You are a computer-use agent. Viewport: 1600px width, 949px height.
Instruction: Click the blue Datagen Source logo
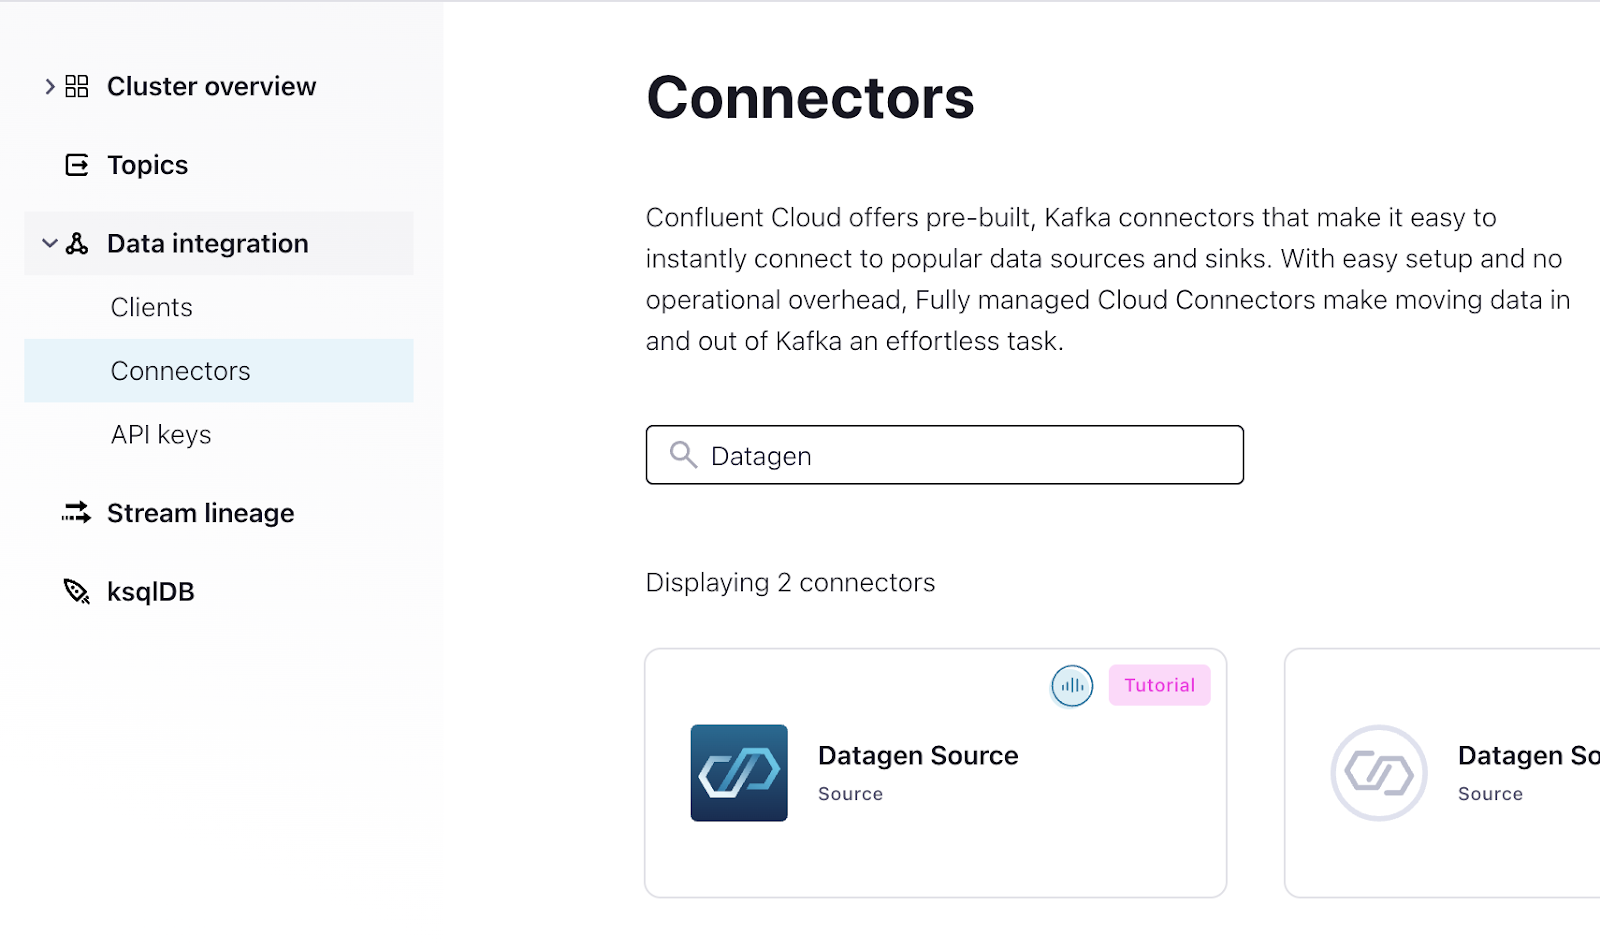(x=739, y=773)
